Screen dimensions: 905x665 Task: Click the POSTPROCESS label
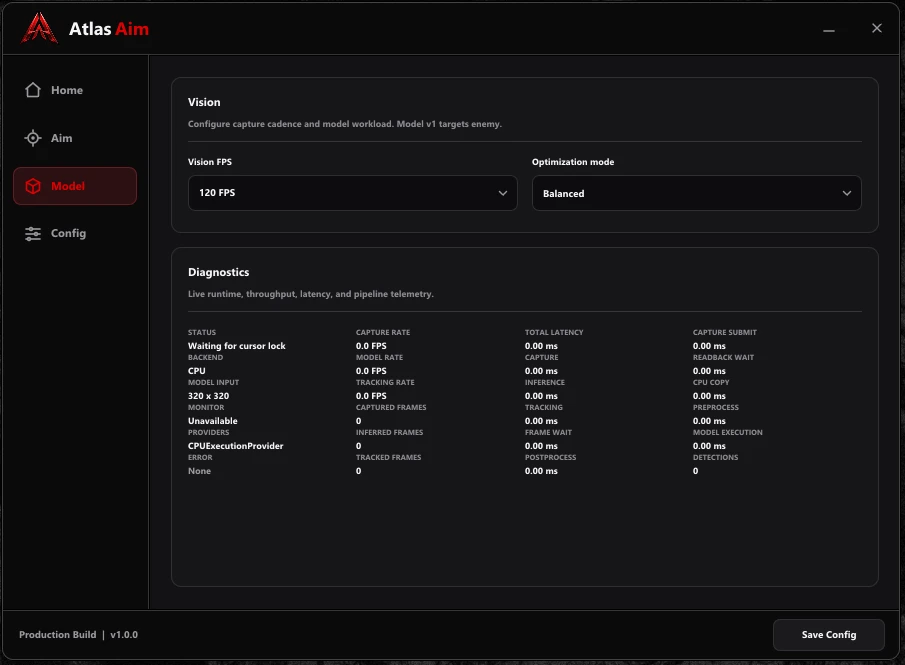click(x=551, y=457)
